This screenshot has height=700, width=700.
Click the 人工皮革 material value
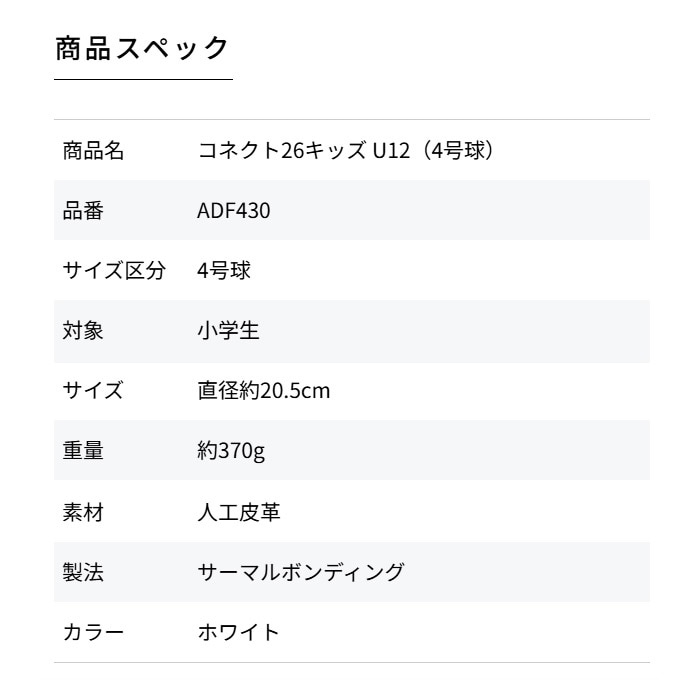[x=239, y=513]
